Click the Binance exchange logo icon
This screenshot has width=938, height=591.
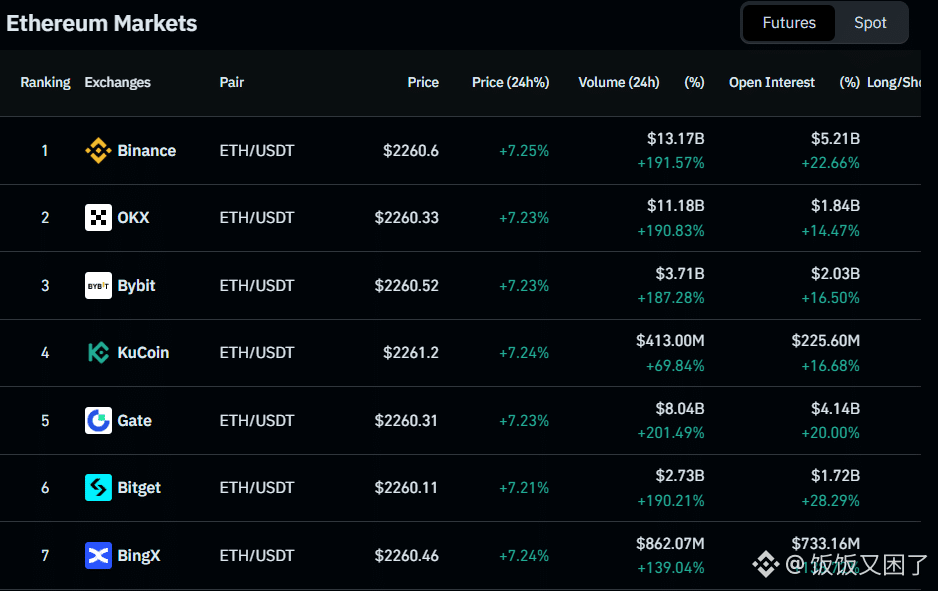(98, 151)
